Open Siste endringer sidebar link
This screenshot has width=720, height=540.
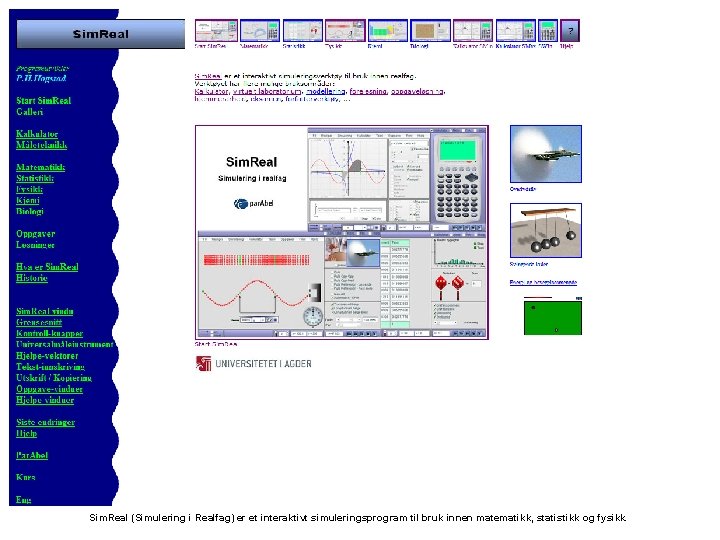45,422
